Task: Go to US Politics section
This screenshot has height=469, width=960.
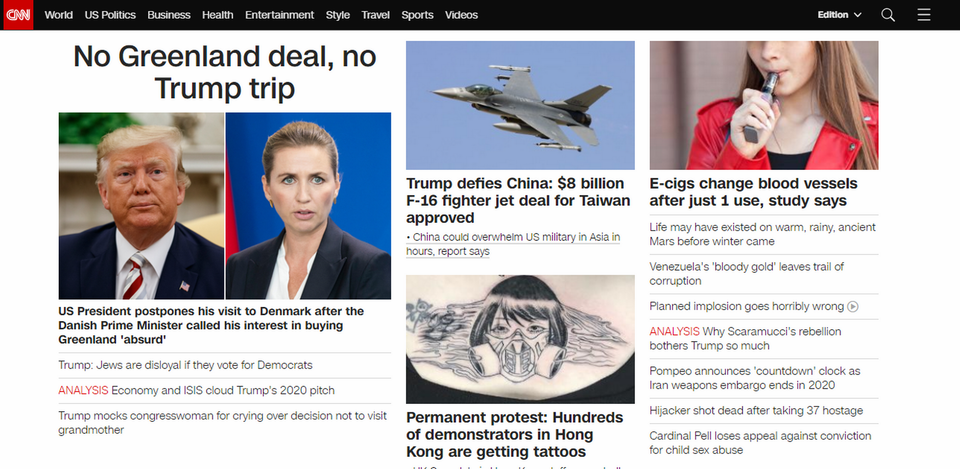Action: pyautogui.click(x=110, y=15)
